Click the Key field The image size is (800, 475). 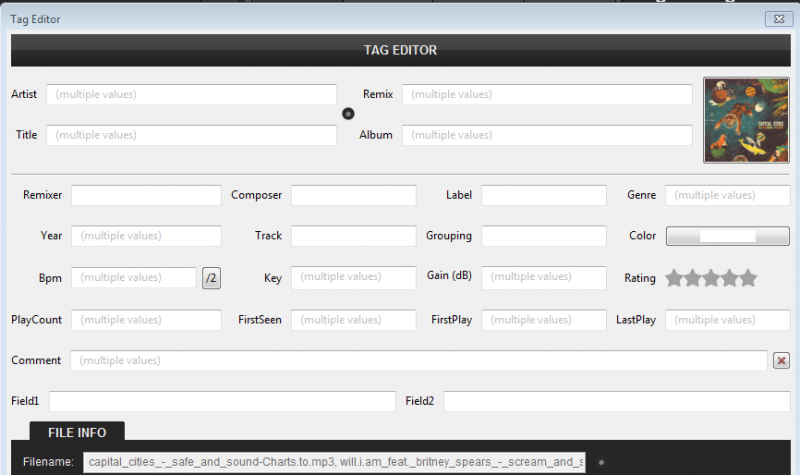353,277
